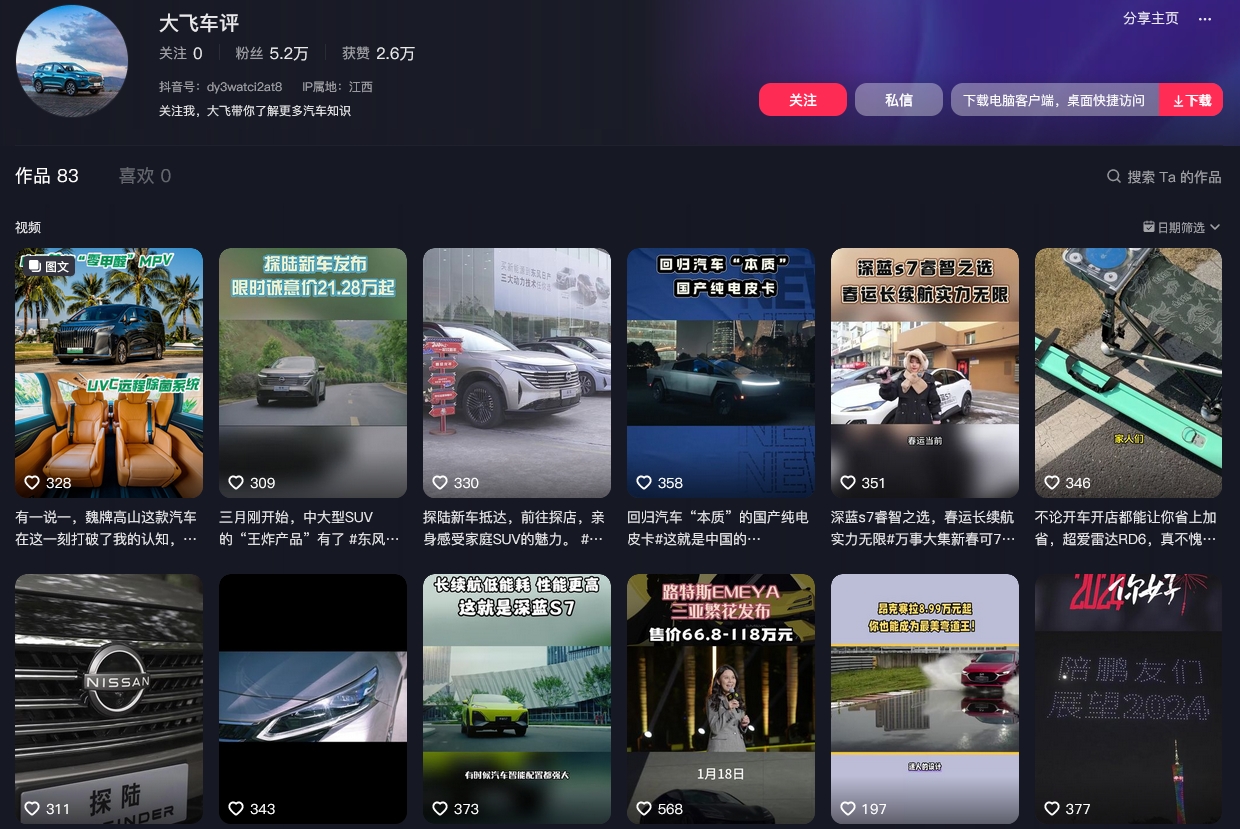Open the 陪鹏友们展望2024 video thumbnail
Image resolution: width=1240 pixels, height=829 pixels.
click(1128, 699)
